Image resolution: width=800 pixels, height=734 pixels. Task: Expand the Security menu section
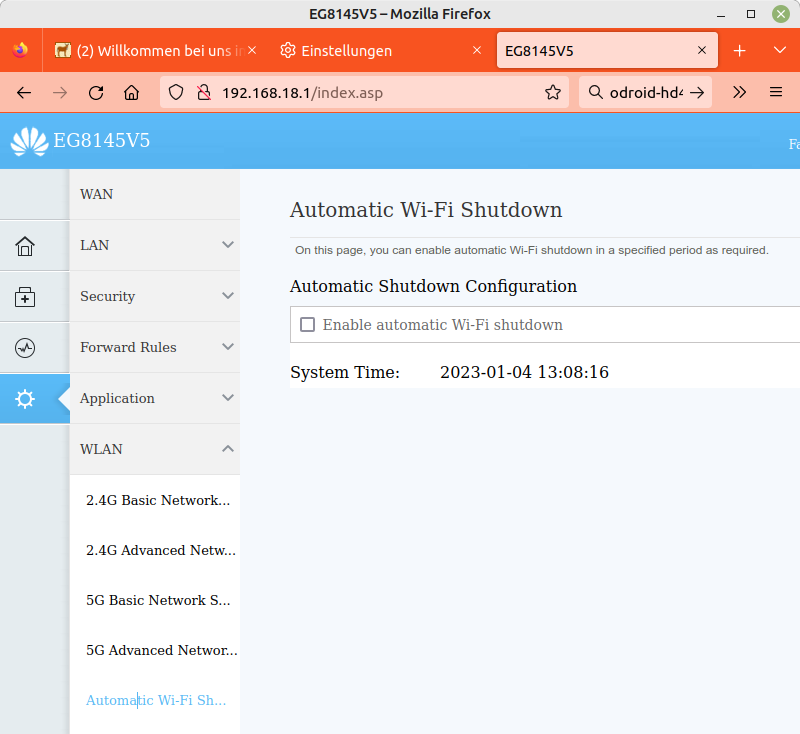tap(154, 296)
